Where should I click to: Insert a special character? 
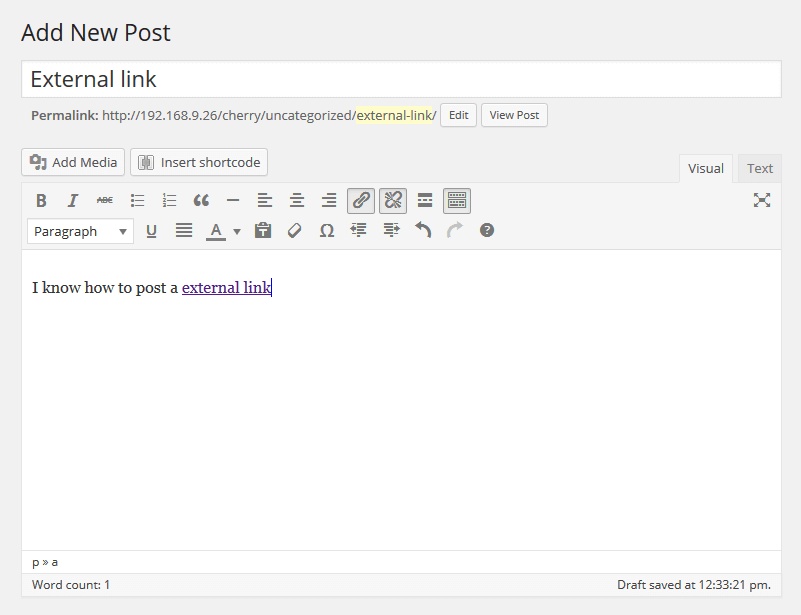[x=327, y=230]
